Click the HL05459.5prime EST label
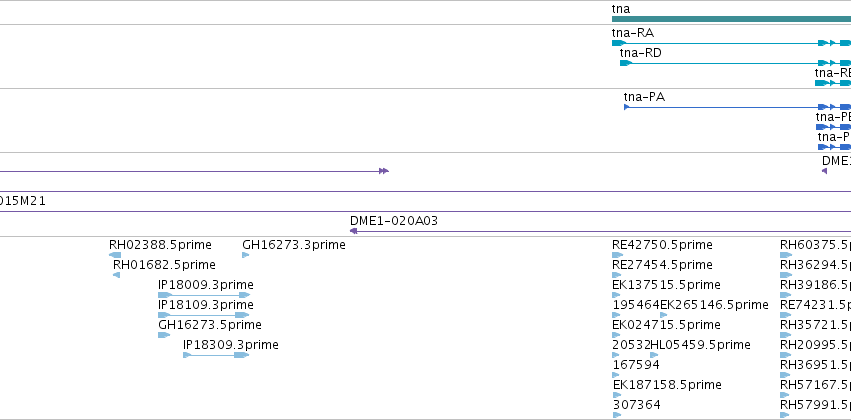 pos(700,345)
